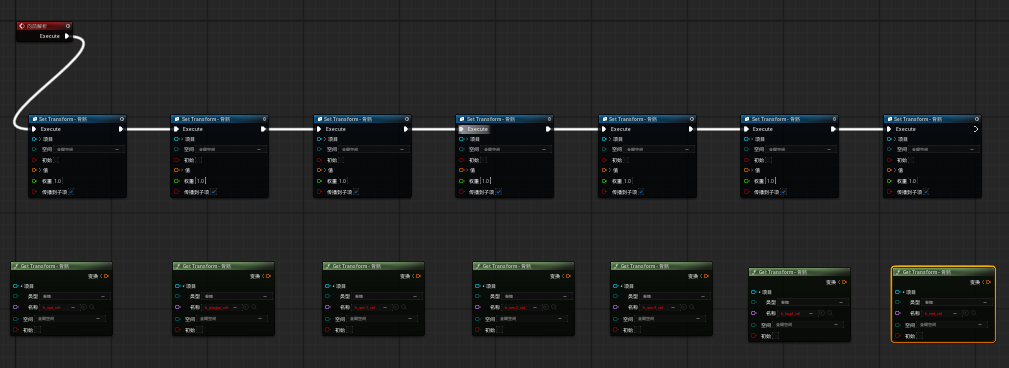Select the Get Transform node header for b_head_ctrl

click(x=799, y=271)
